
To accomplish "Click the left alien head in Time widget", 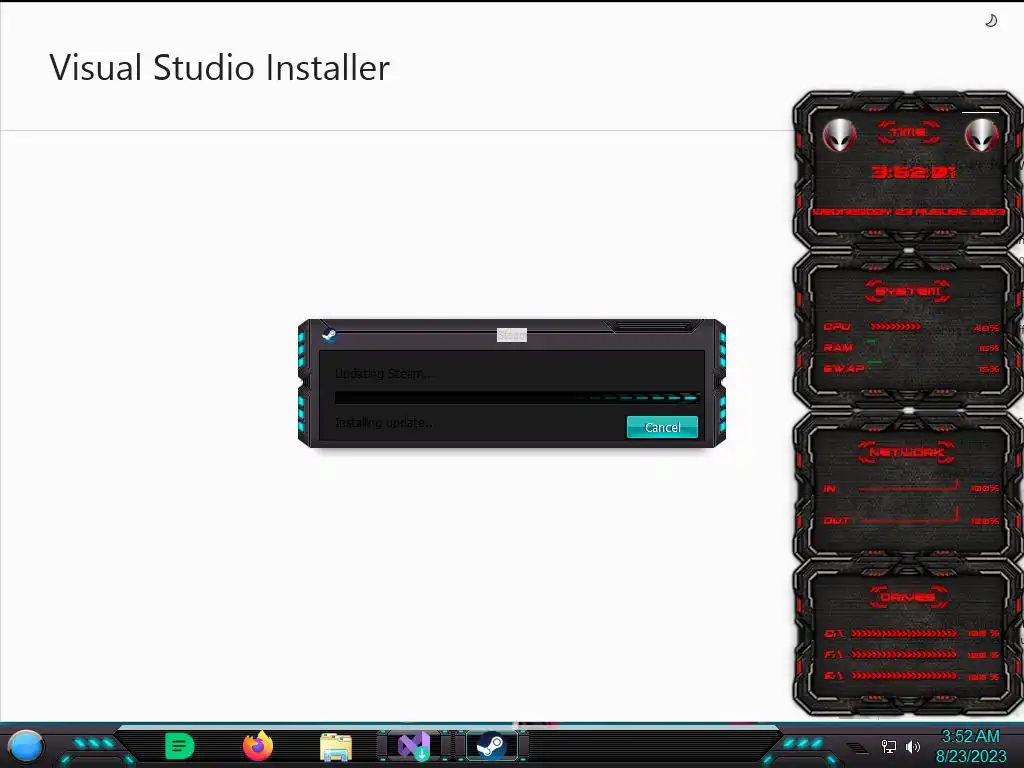I will (x=839, y=136).
